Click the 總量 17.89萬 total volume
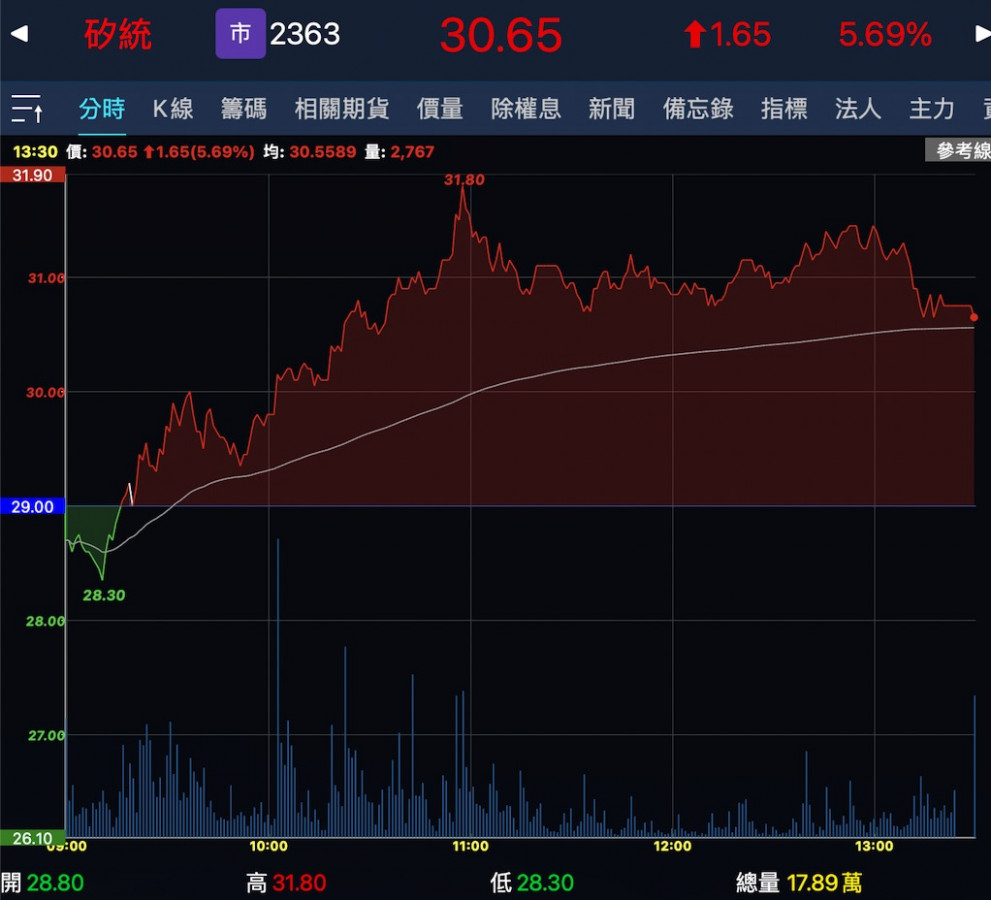The image size is (991, 900). [799, 882]
